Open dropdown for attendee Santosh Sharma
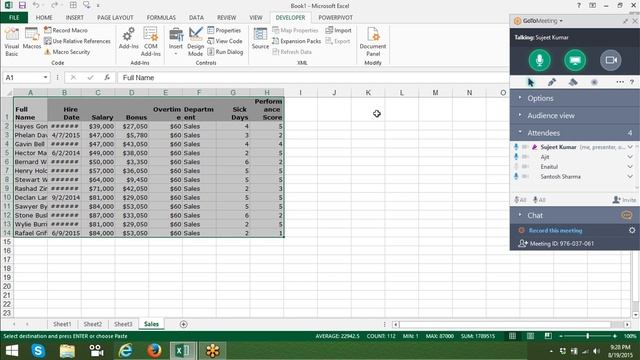This screenshot has height=360, width=640. pyautogui.click(x=630, y=176)
